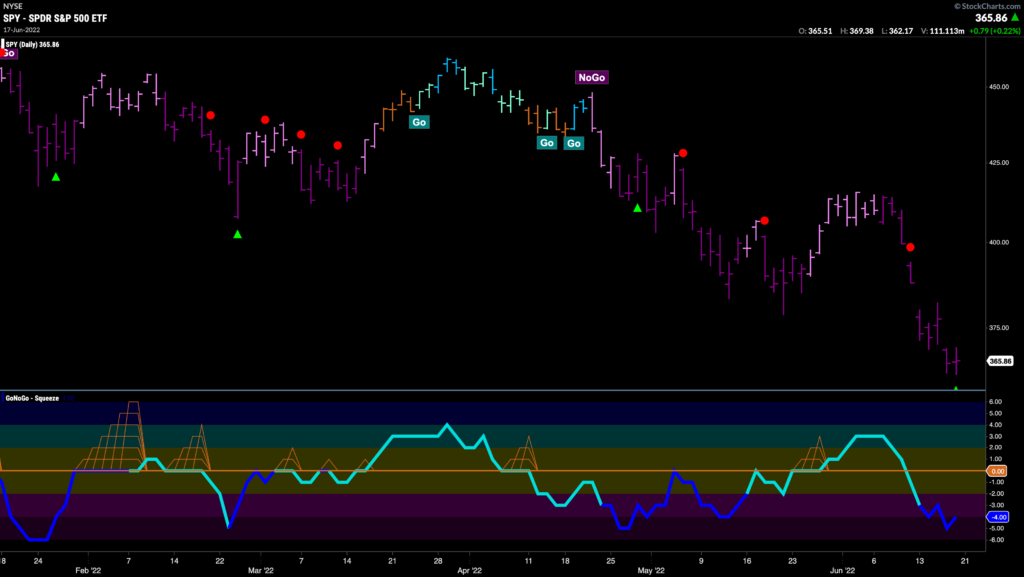
Task: Click the red dot marker near mid-March bars
Action: point(338,146)
